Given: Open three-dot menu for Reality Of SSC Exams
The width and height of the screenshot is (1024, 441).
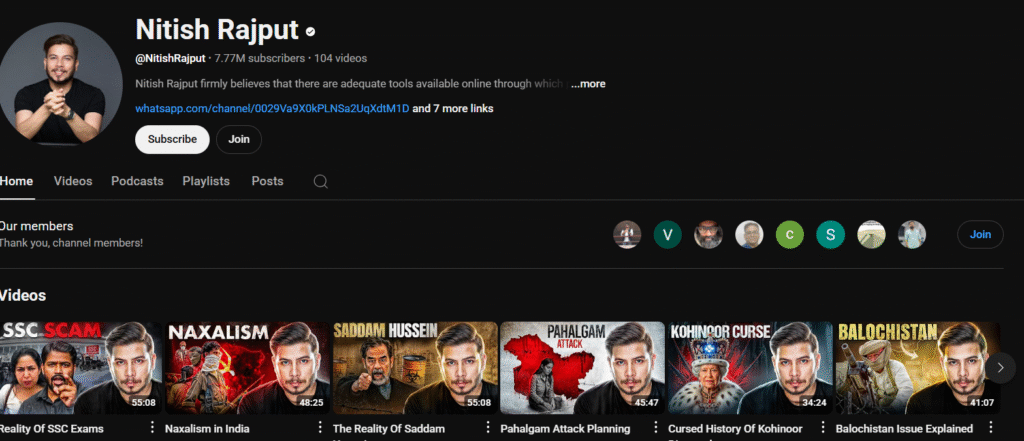Looking at the screenshot, I should pyautogui.click(x=152, y=428).
